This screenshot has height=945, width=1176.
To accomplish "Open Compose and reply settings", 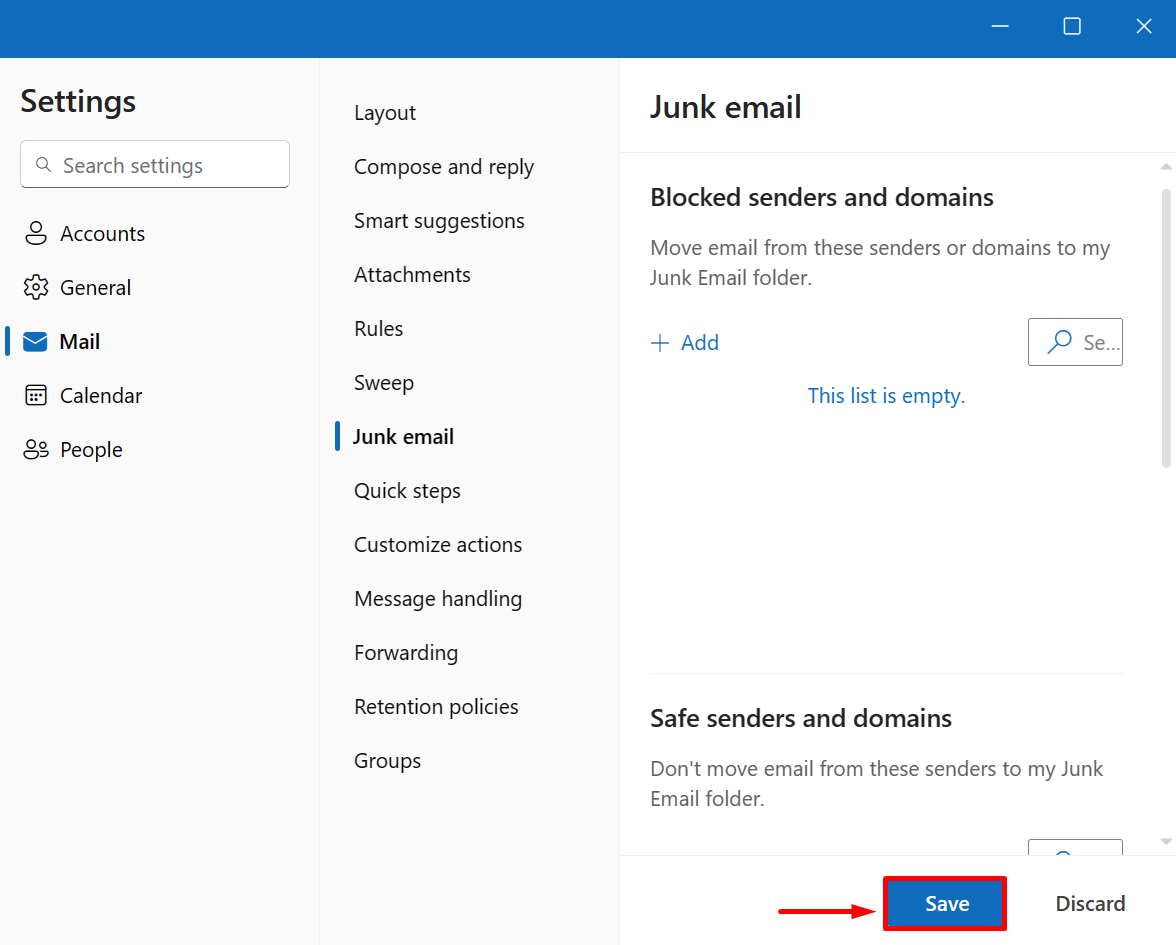I will tap(444, 166).
